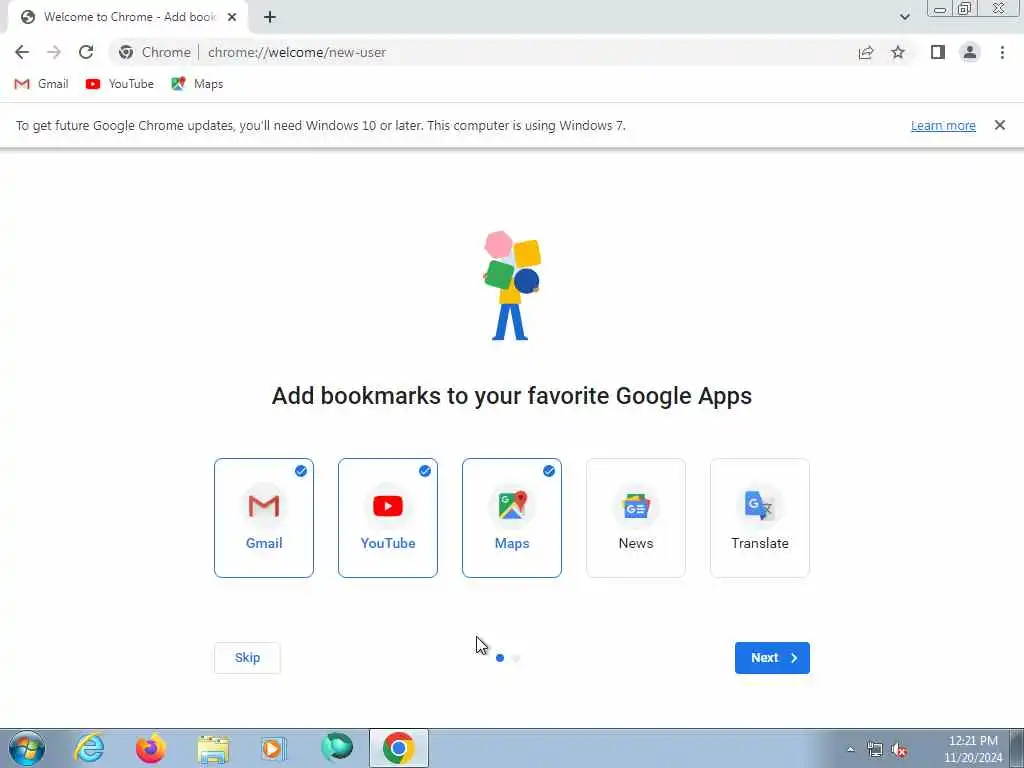The height and width of the screenshot is (768, 1024).
Task: Select the News app card
Action: (x=636, y=518)
